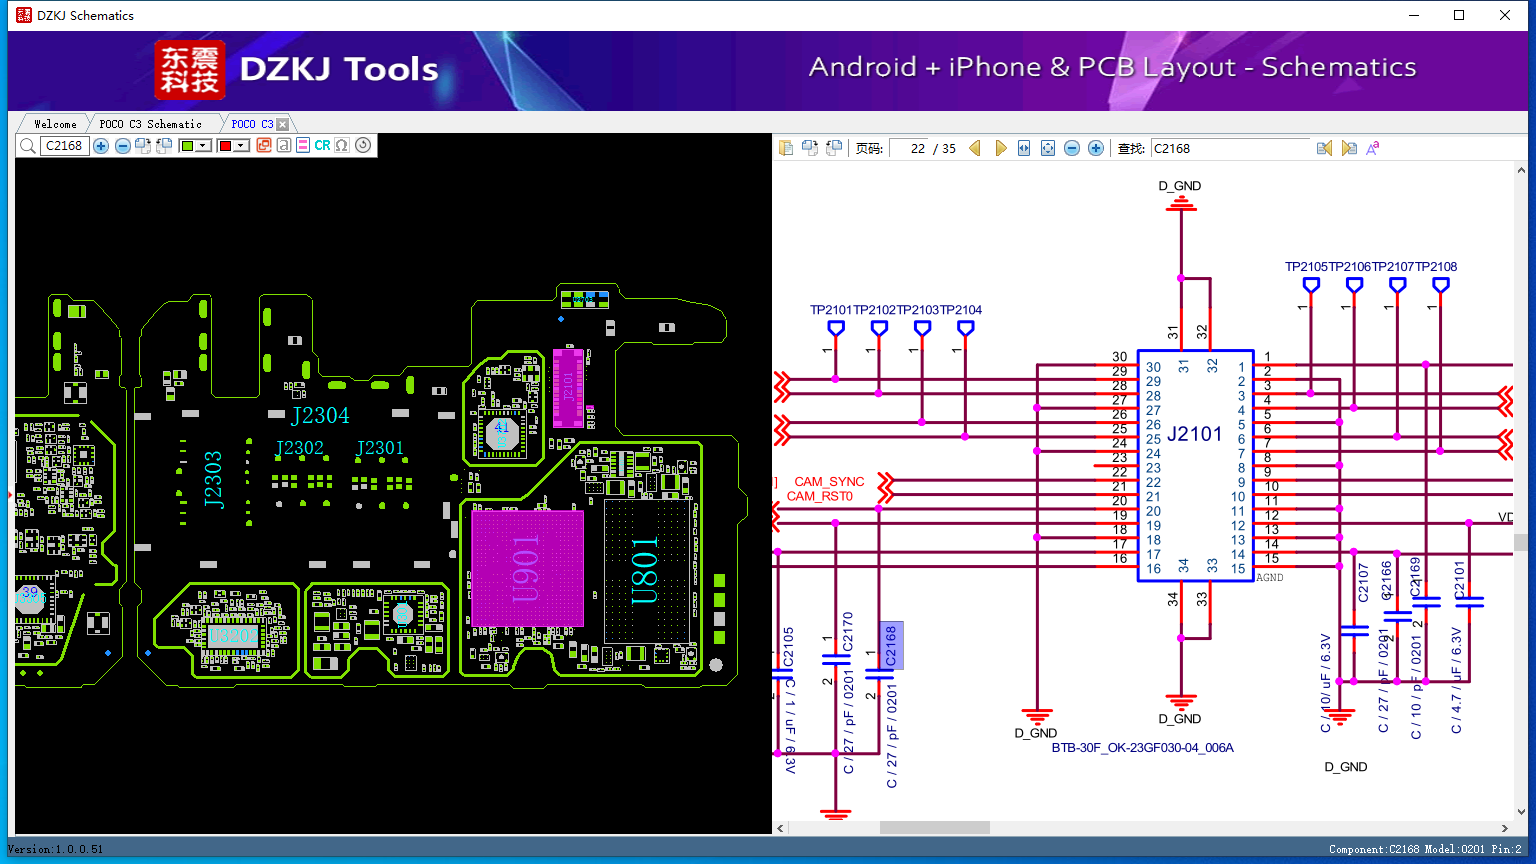Switch to the POCO C3 Schematic tab
This screenshot has height=864, width=1536.
point(151,124)
